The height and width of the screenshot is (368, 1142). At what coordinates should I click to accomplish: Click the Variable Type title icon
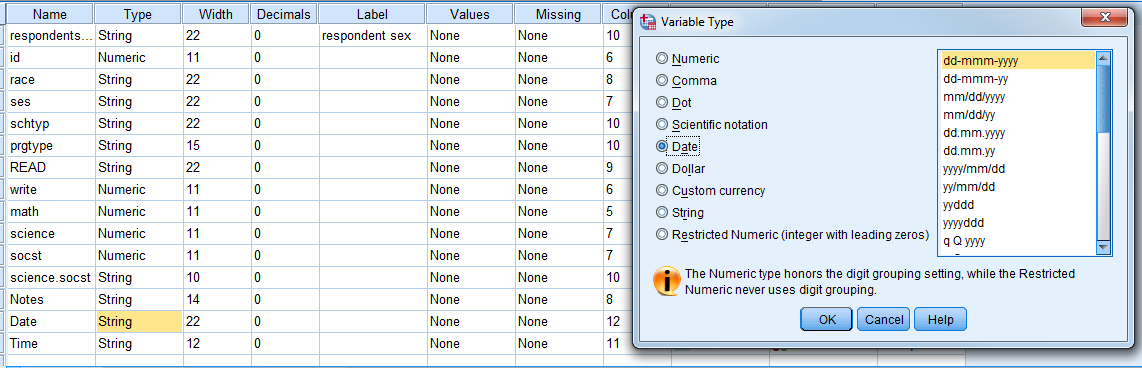pos(647,22)
